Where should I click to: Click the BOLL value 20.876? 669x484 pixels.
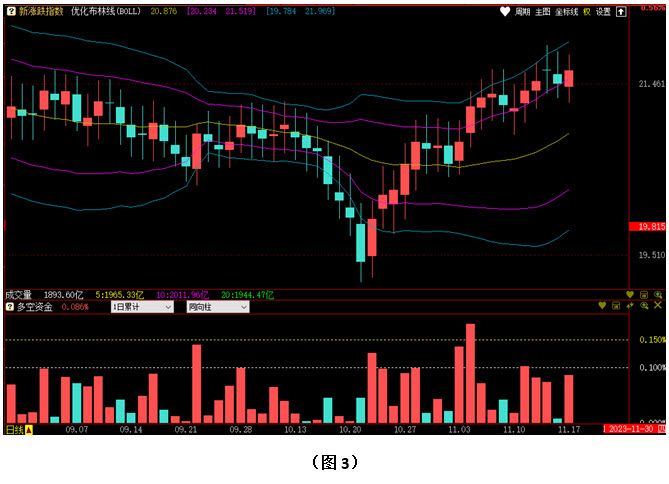[x=164, y=11]
